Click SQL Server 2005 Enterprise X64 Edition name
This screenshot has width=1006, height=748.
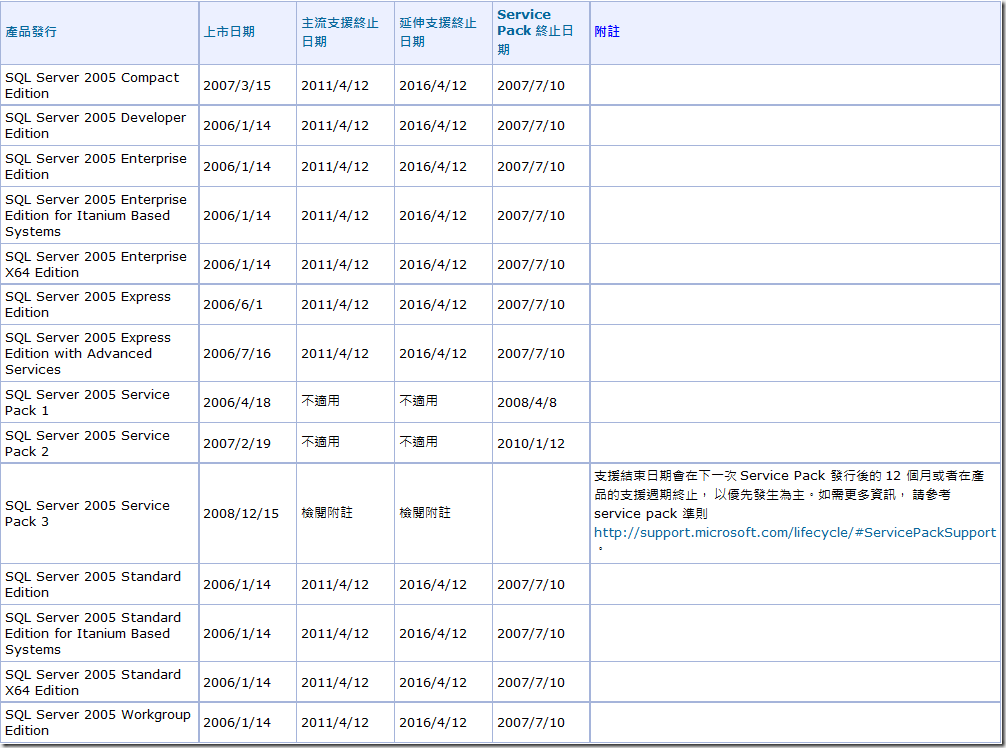click(x=96, y=264)
